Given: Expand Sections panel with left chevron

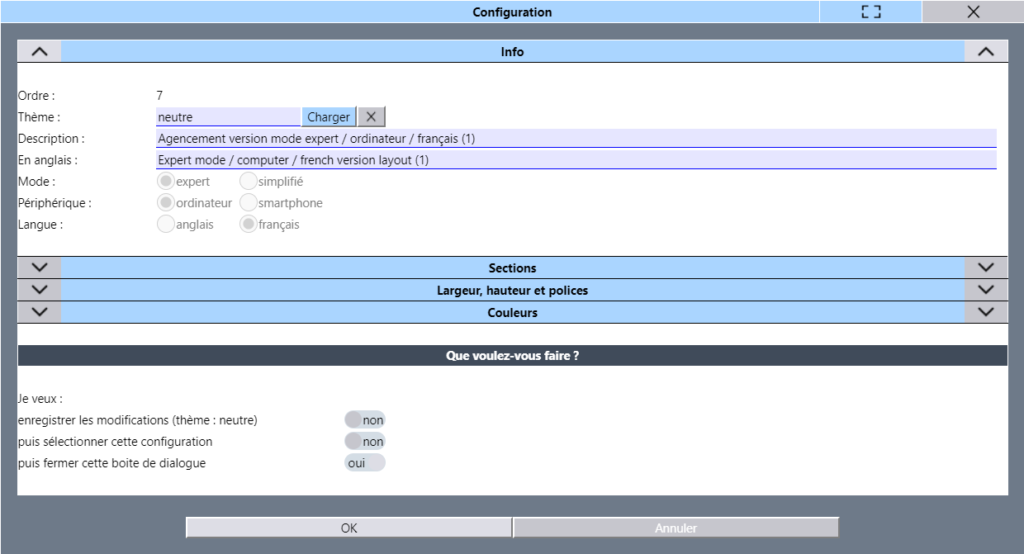Looking at the screenshot, I should pyautogui.click(x=39, y=268).
